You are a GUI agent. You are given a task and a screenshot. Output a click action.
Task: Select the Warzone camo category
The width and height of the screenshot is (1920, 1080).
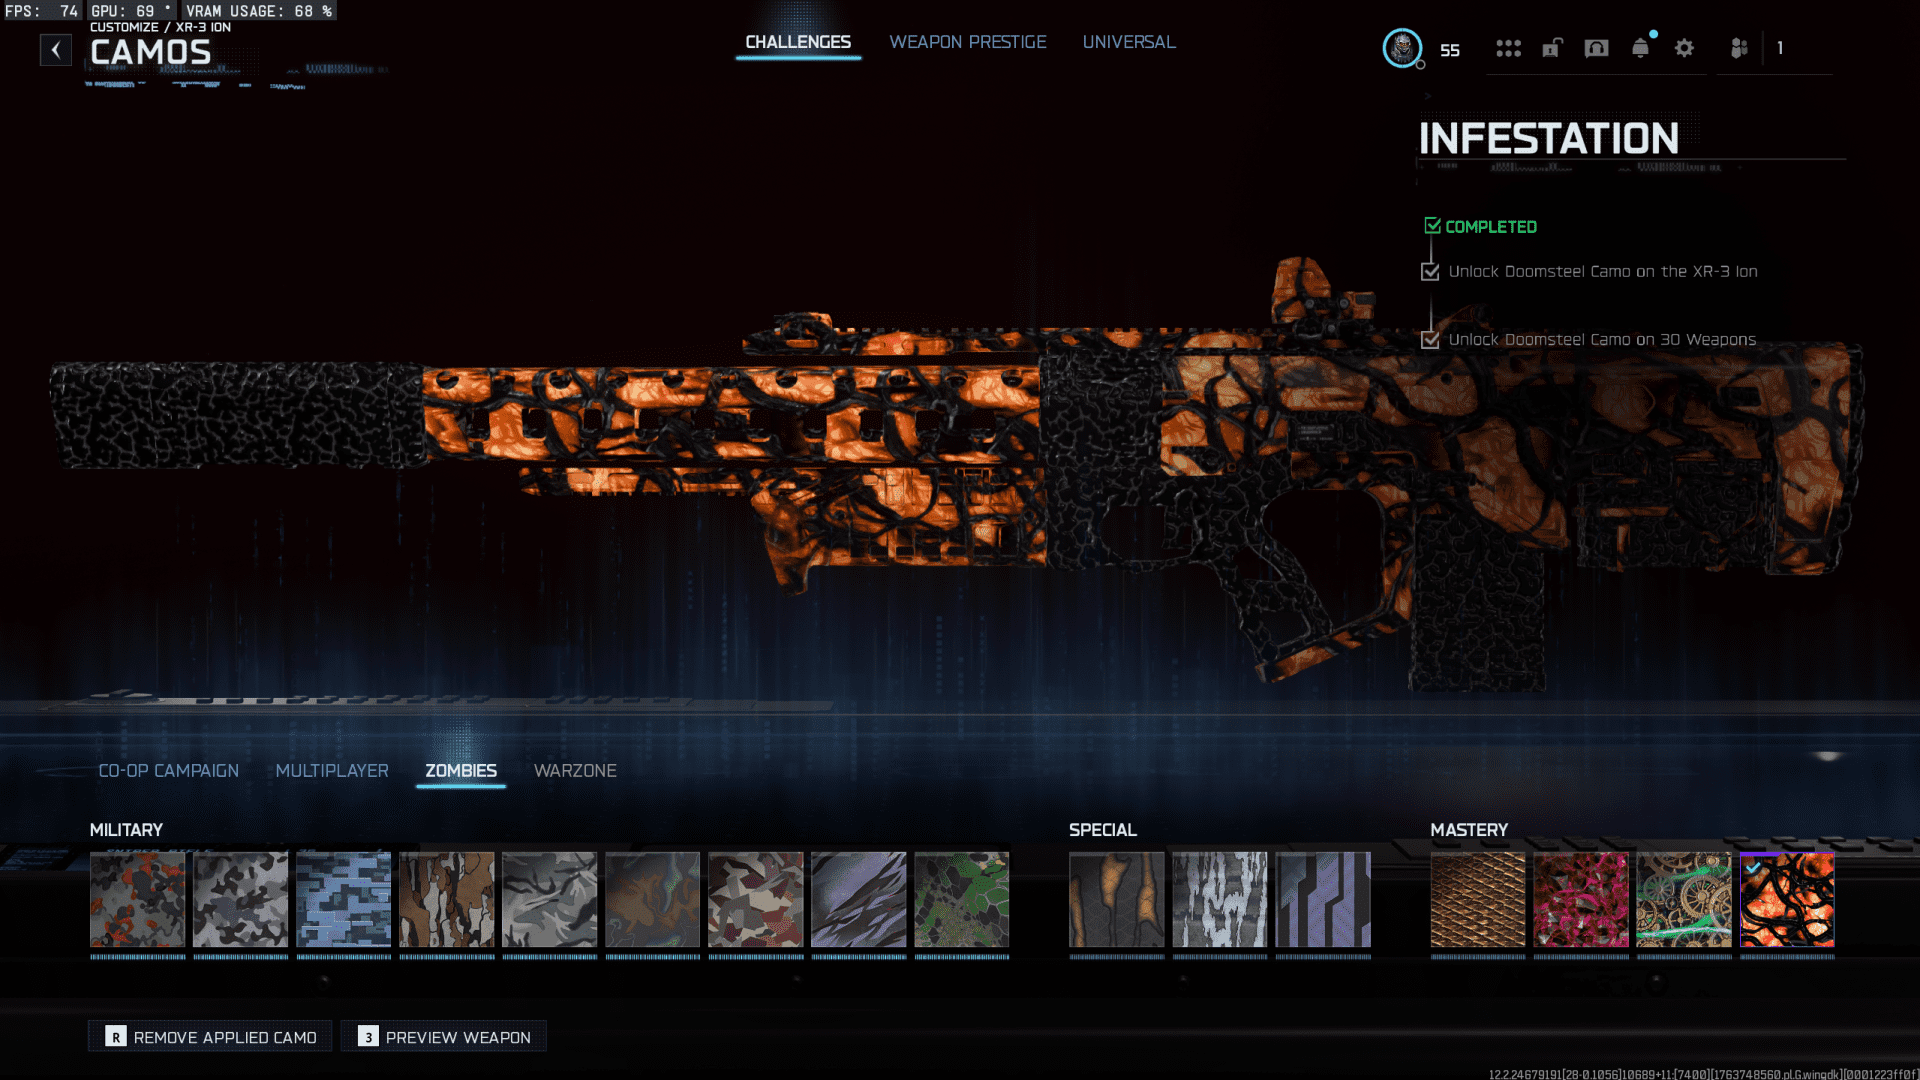point(575,771)
